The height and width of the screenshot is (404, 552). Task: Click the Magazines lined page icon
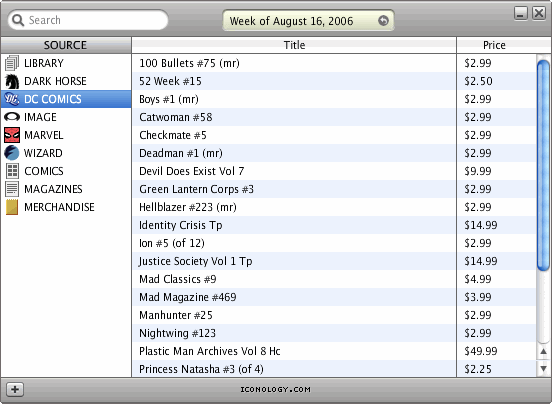(x=12, y=189)
